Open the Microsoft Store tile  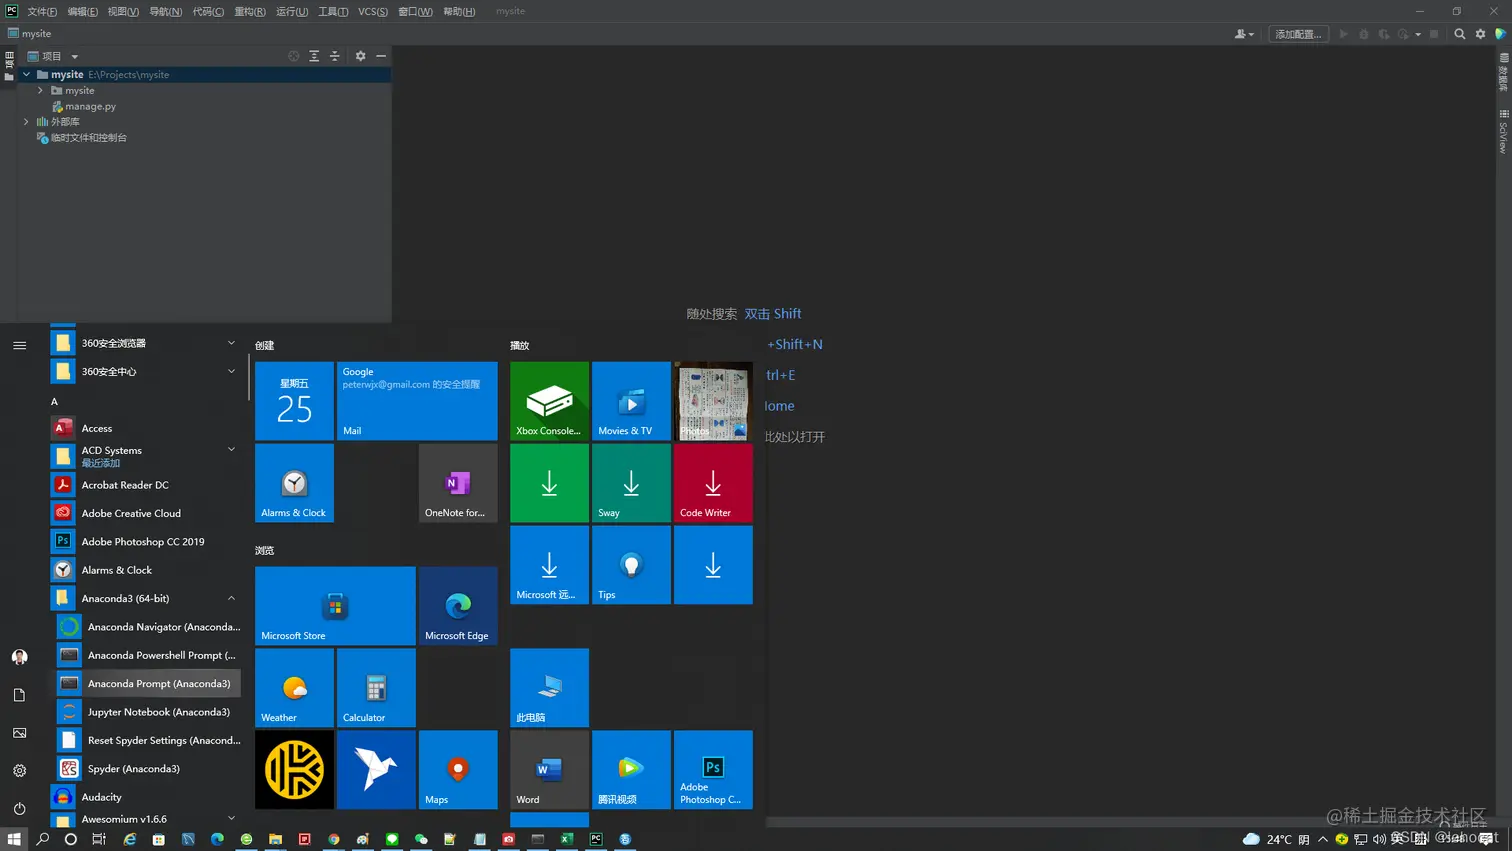pos(335,606)
